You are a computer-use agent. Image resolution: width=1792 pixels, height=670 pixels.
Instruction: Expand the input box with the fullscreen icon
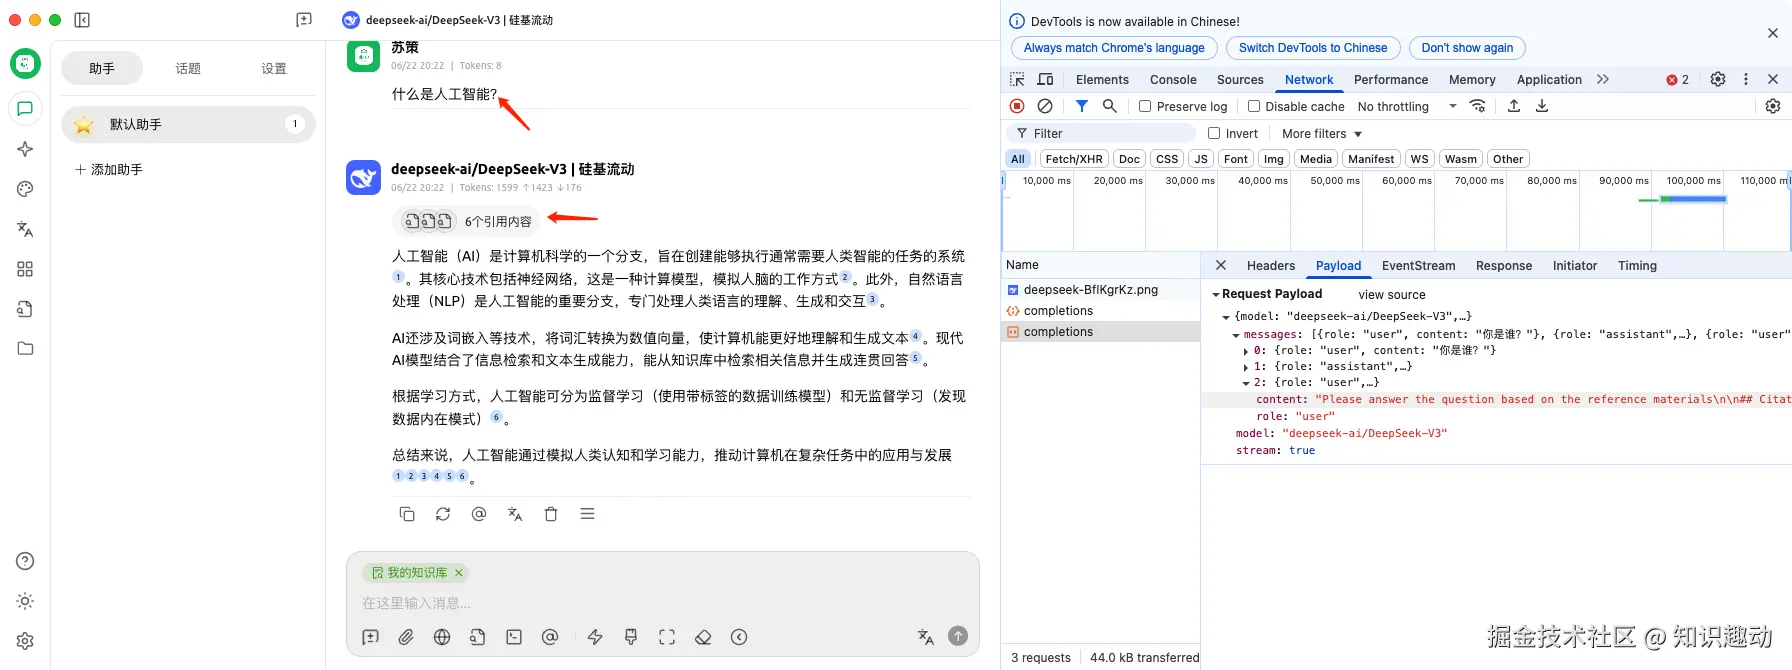(x=667, y=637)
